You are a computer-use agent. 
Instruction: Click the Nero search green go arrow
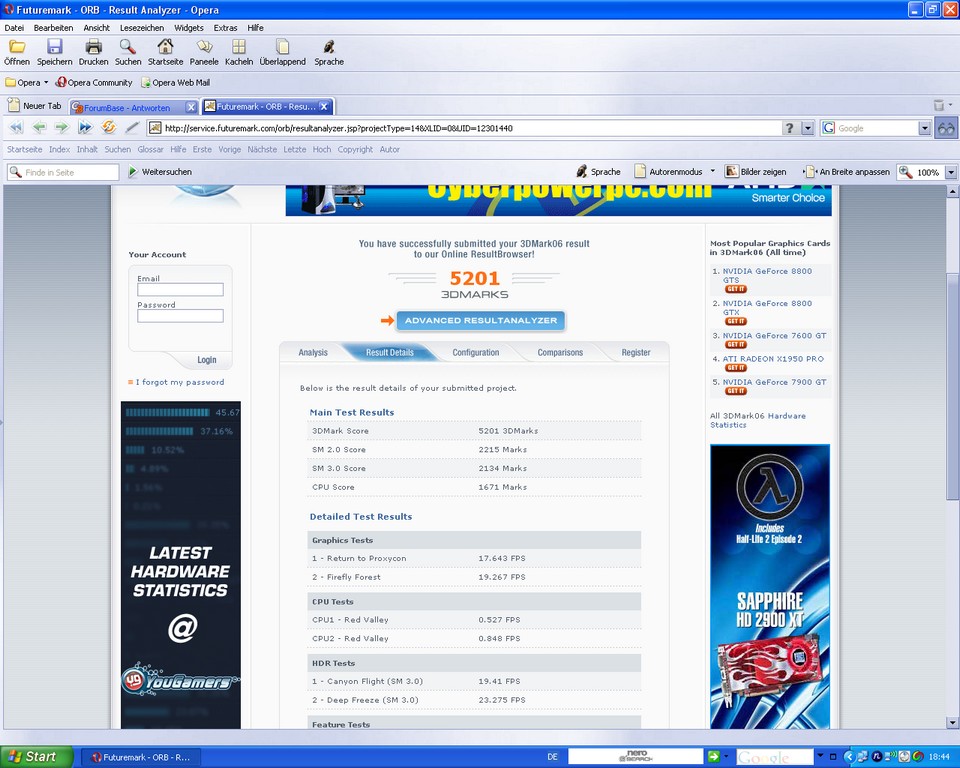[x=713, y=756]
